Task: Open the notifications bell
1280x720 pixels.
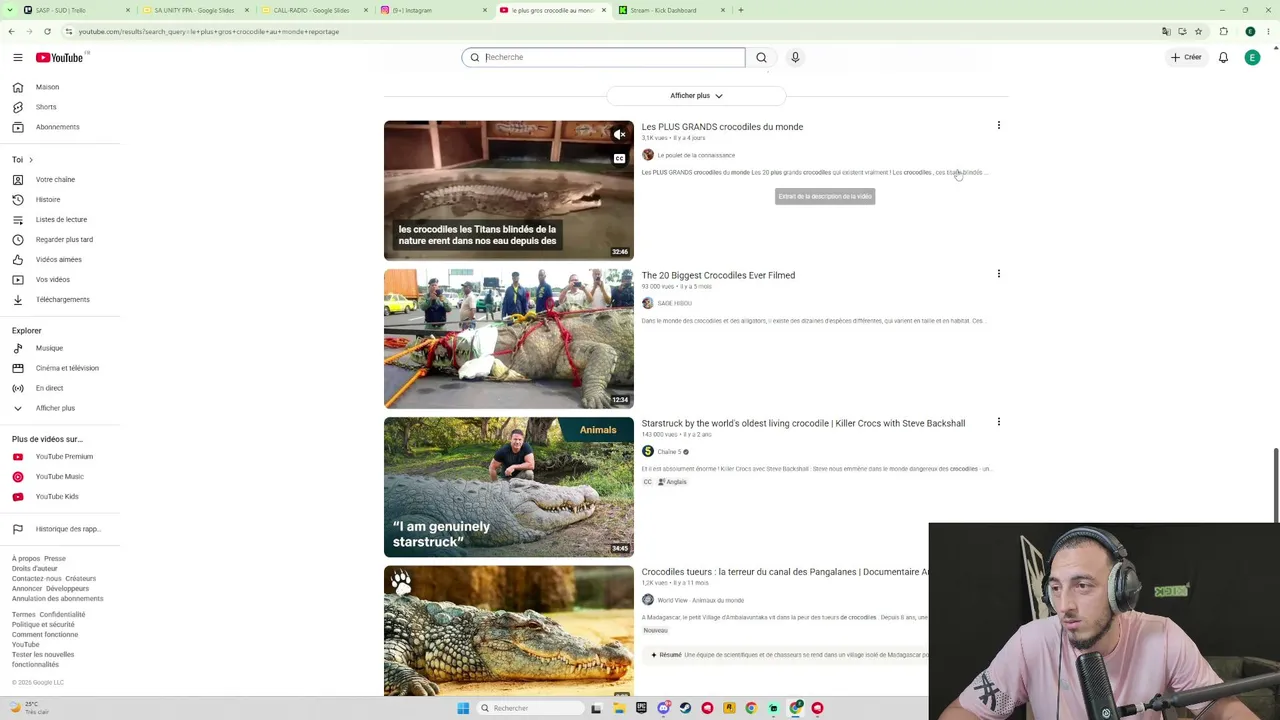Action: (1223, 58)
